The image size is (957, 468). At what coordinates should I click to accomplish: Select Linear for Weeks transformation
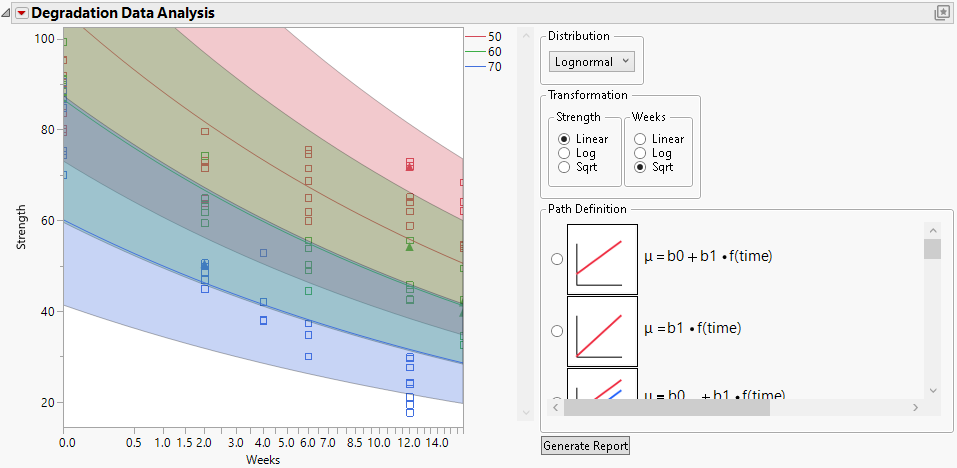tap(641, 139)
